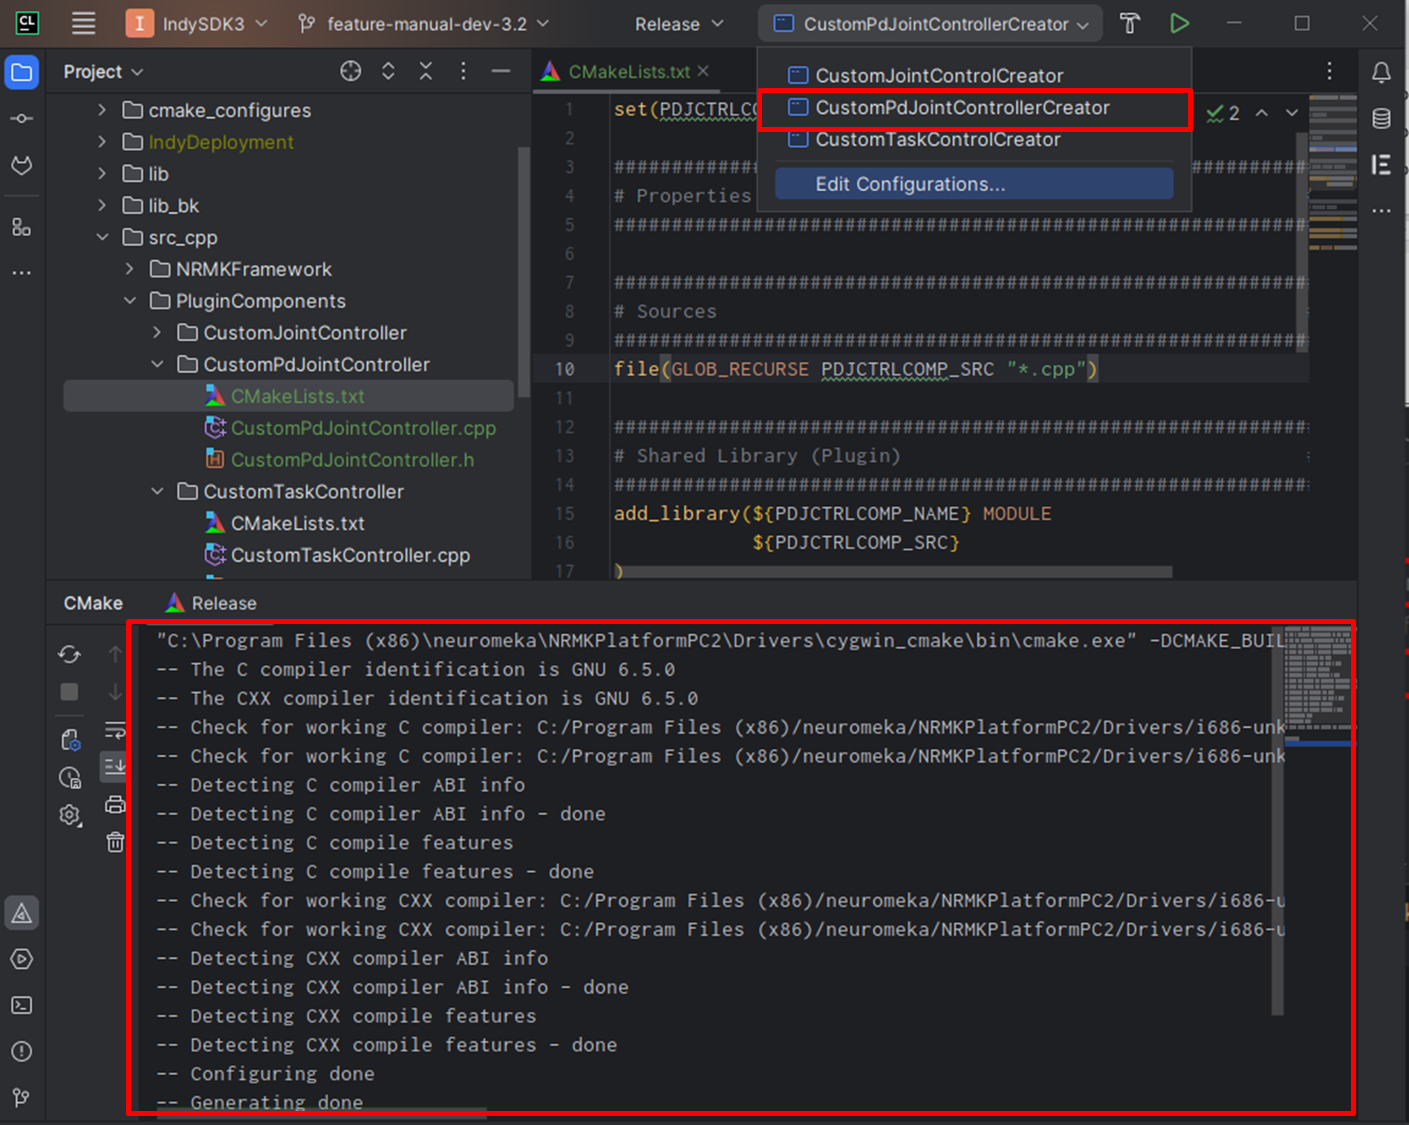Click the clock-with-lock icon in CMake toolbar
Image resolution: width=1409 pixels, height=1125 pixels.
pos(69,777)
